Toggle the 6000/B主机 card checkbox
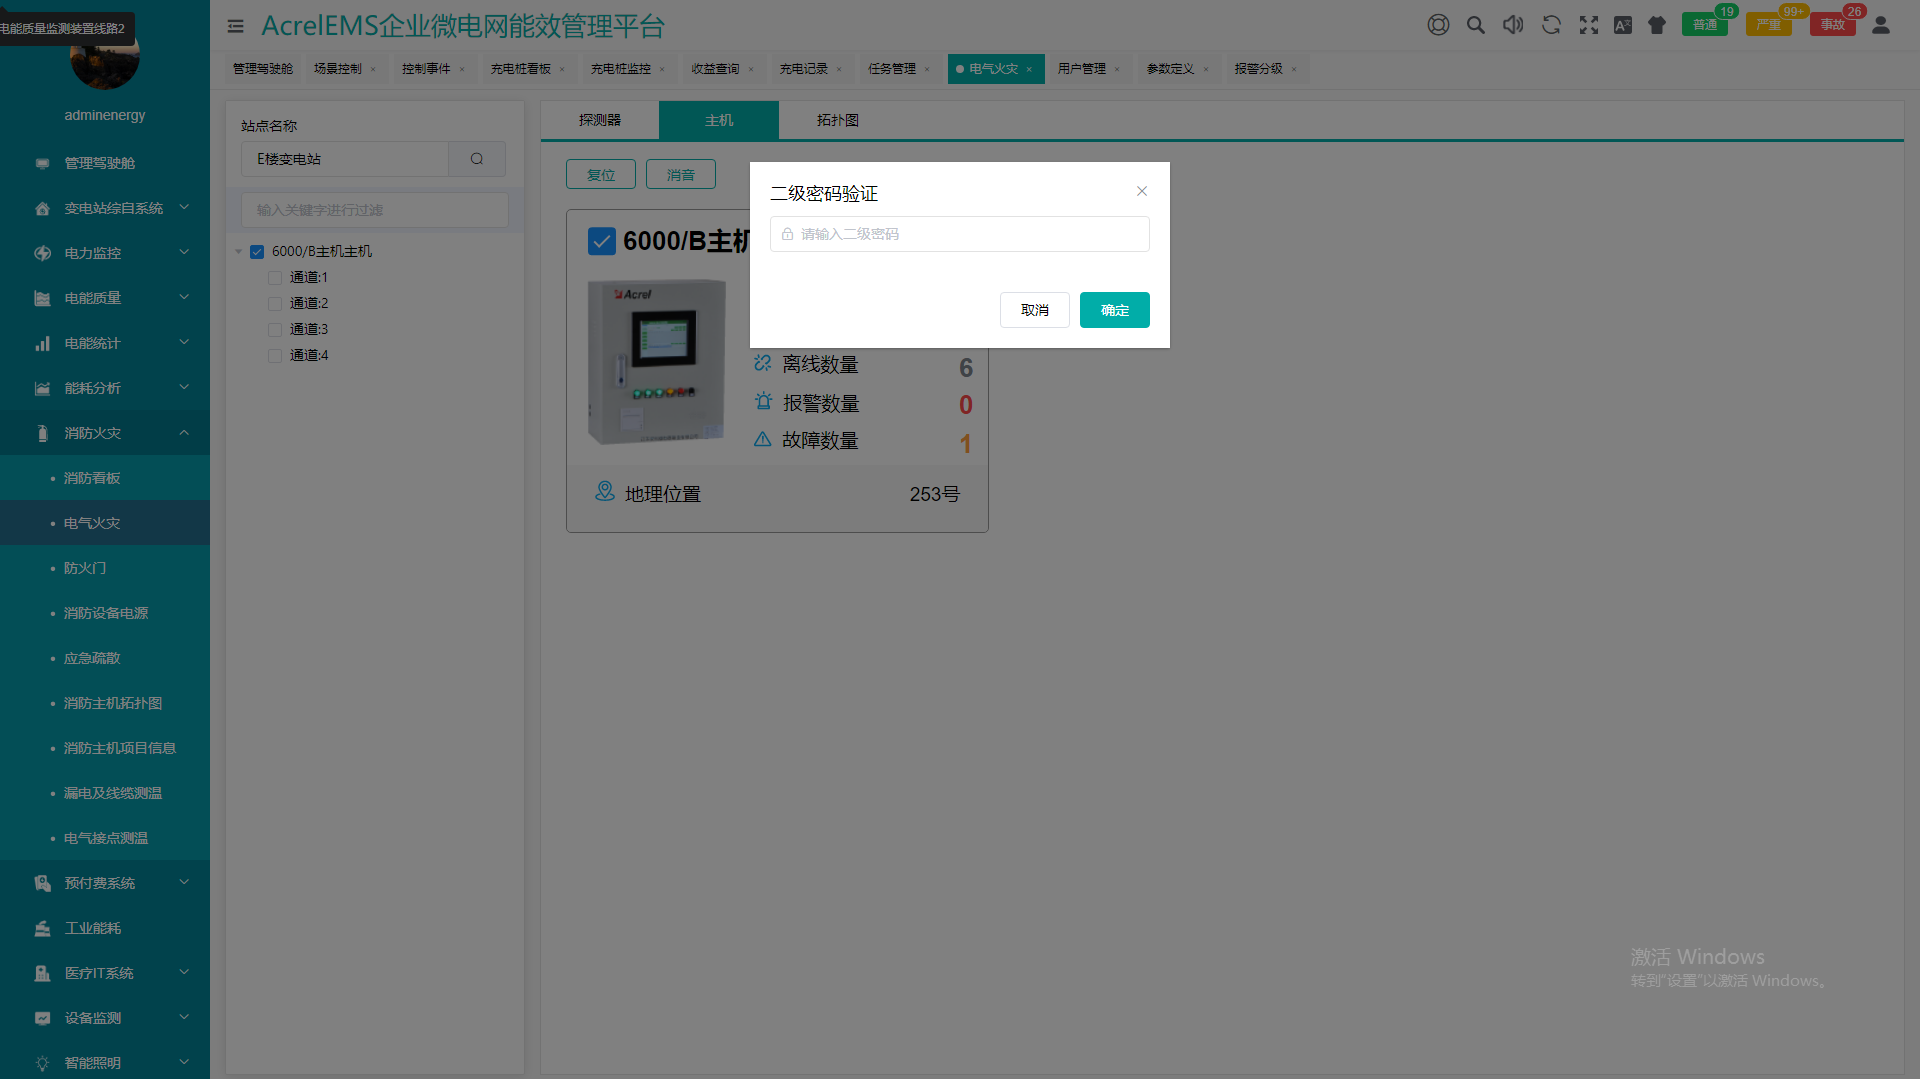 601,241
